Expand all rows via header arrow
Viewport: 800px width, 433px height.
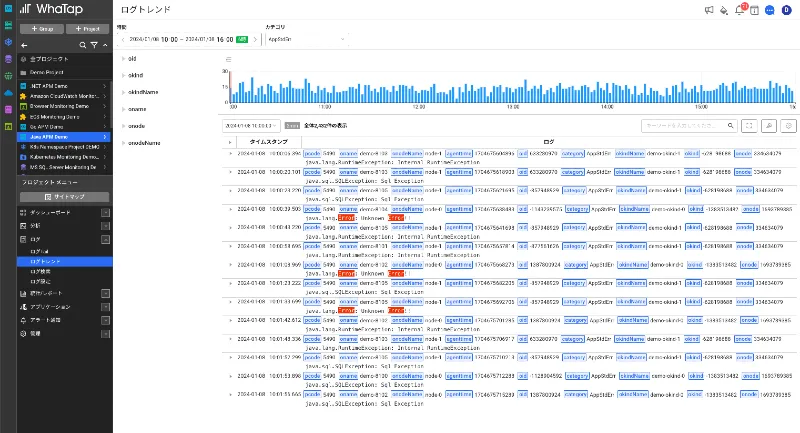point(230,142)
